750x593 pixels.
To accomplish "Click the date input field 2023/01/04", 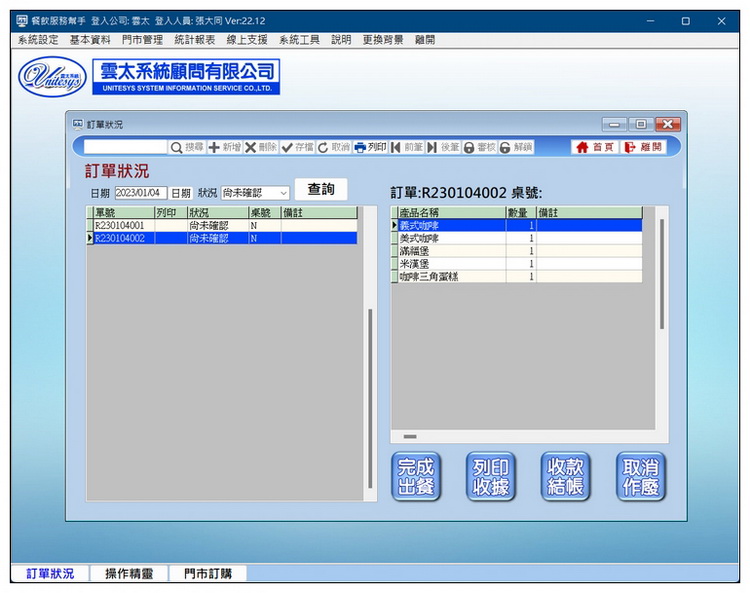I will point(141,193).
